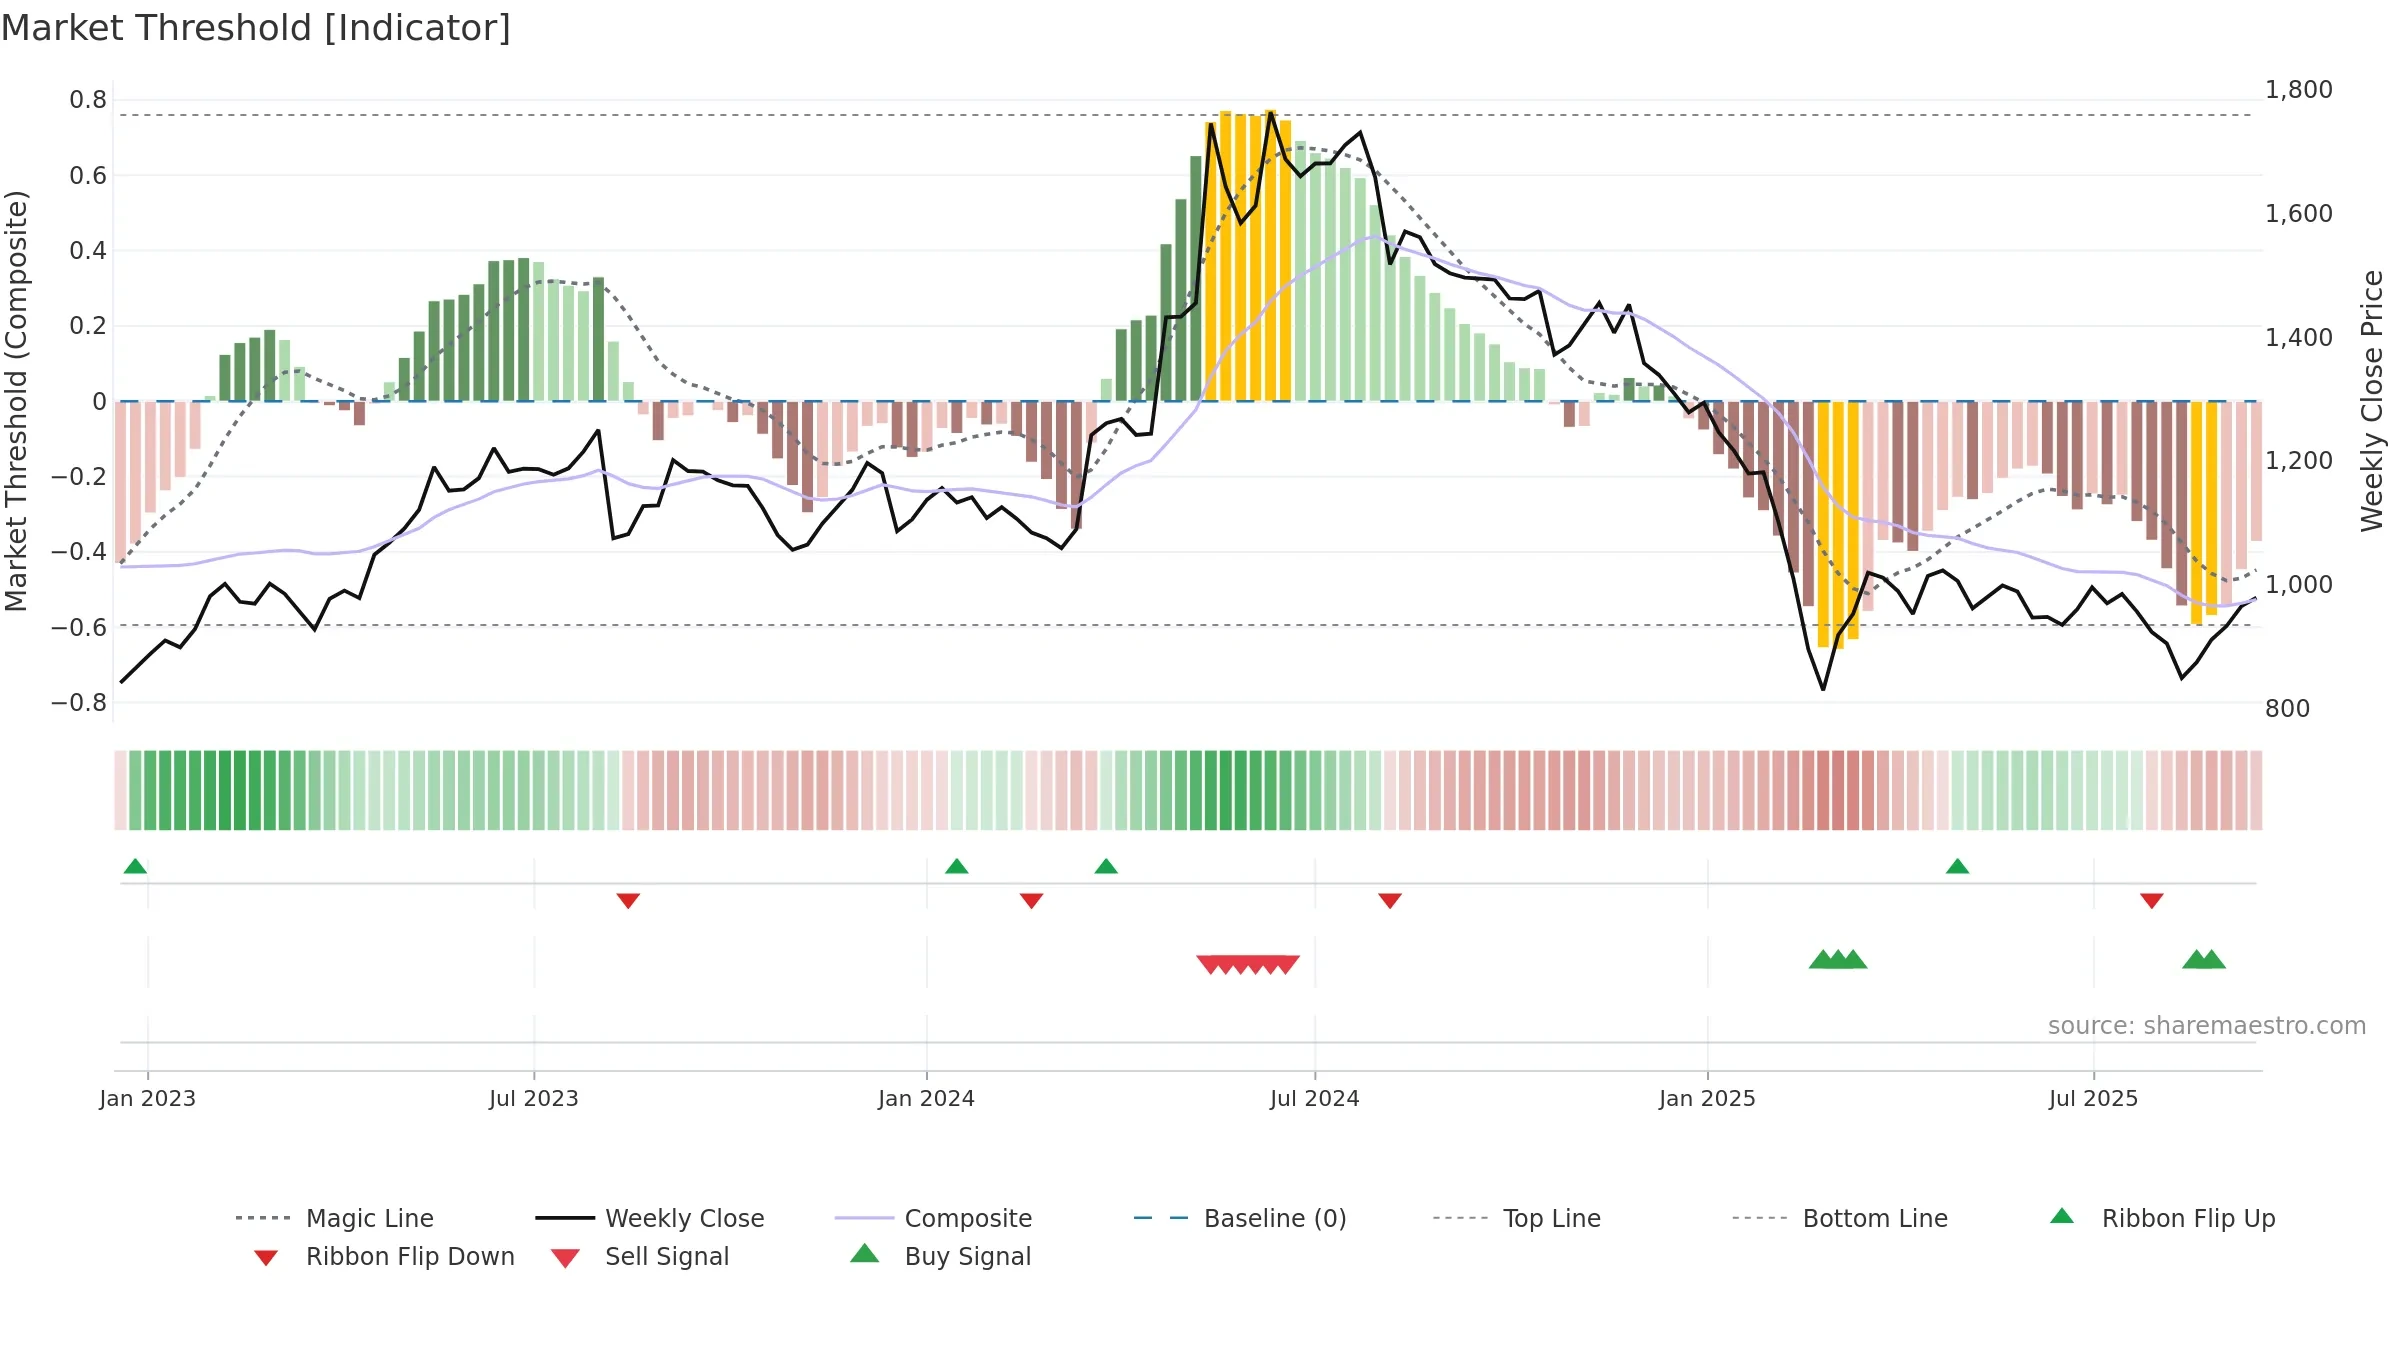
Task: Click the ribbon flip down marker in Feb 2024
Action: click(x=1032, y=901)
